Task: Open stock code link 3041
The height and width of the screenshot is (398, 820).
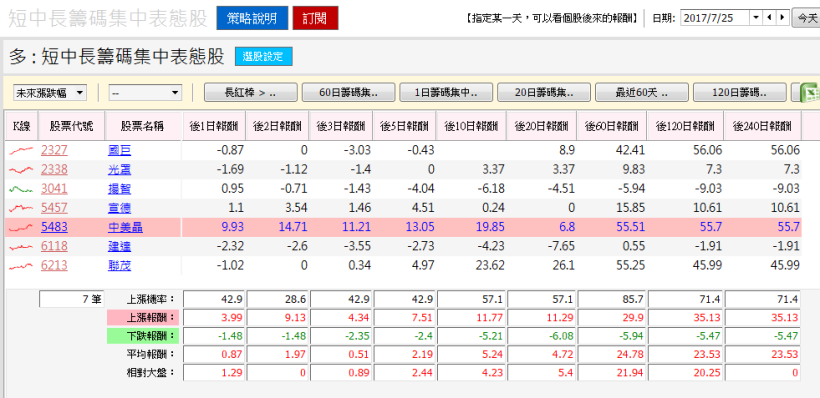Action: pos(54,189)
